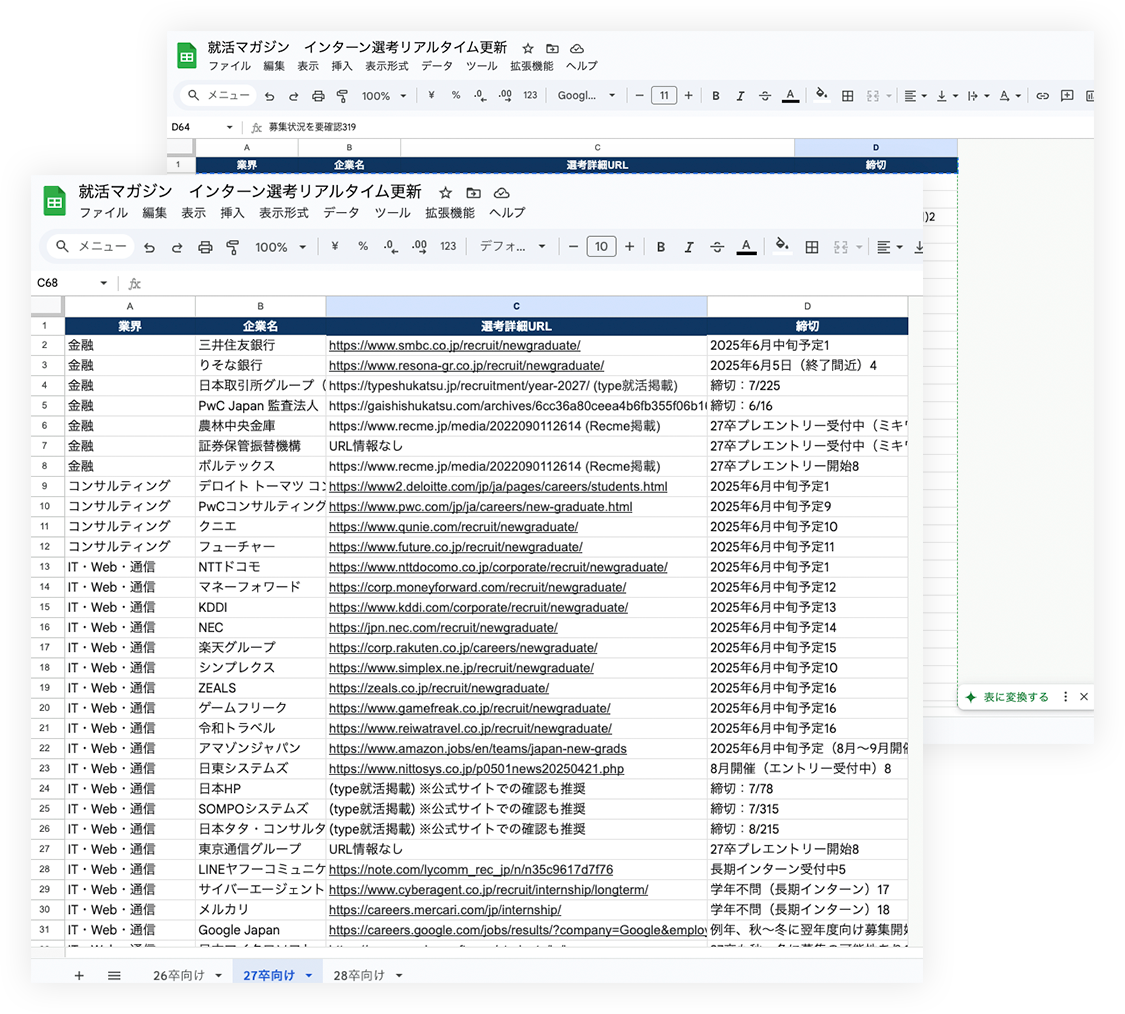The width and height of the screenshot is (1125, 1014).
Task: Undo the last action in front window
Action: point(149,247)
